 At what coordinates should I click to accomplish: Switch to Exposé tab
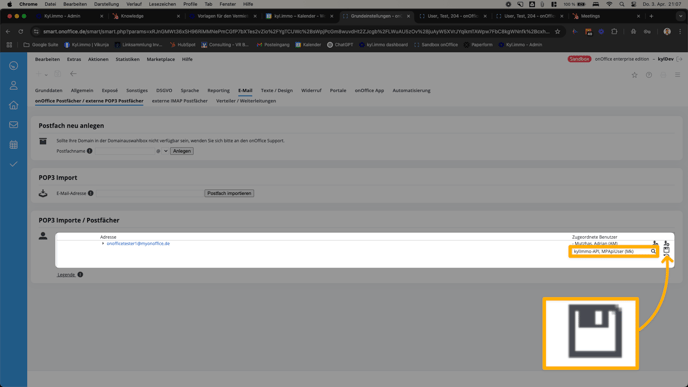110,90
